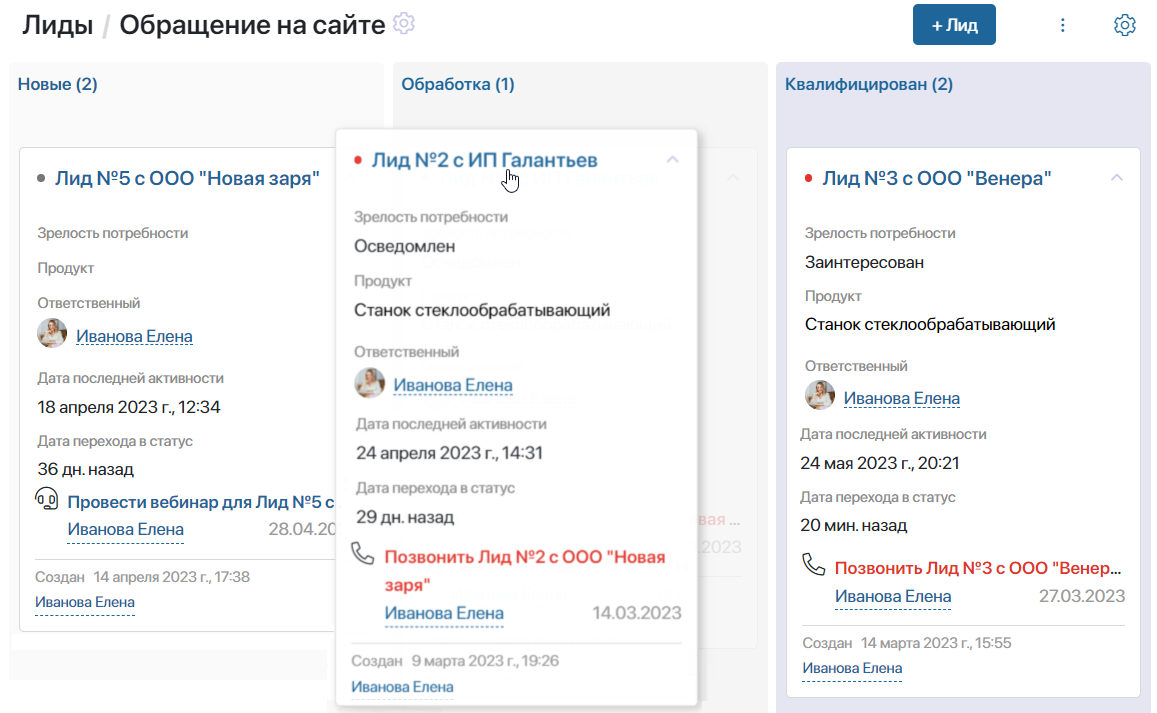Click the page title Обращение на сайте
The height and width of the screenshot is (713, 1157).
tap(252, 25)
